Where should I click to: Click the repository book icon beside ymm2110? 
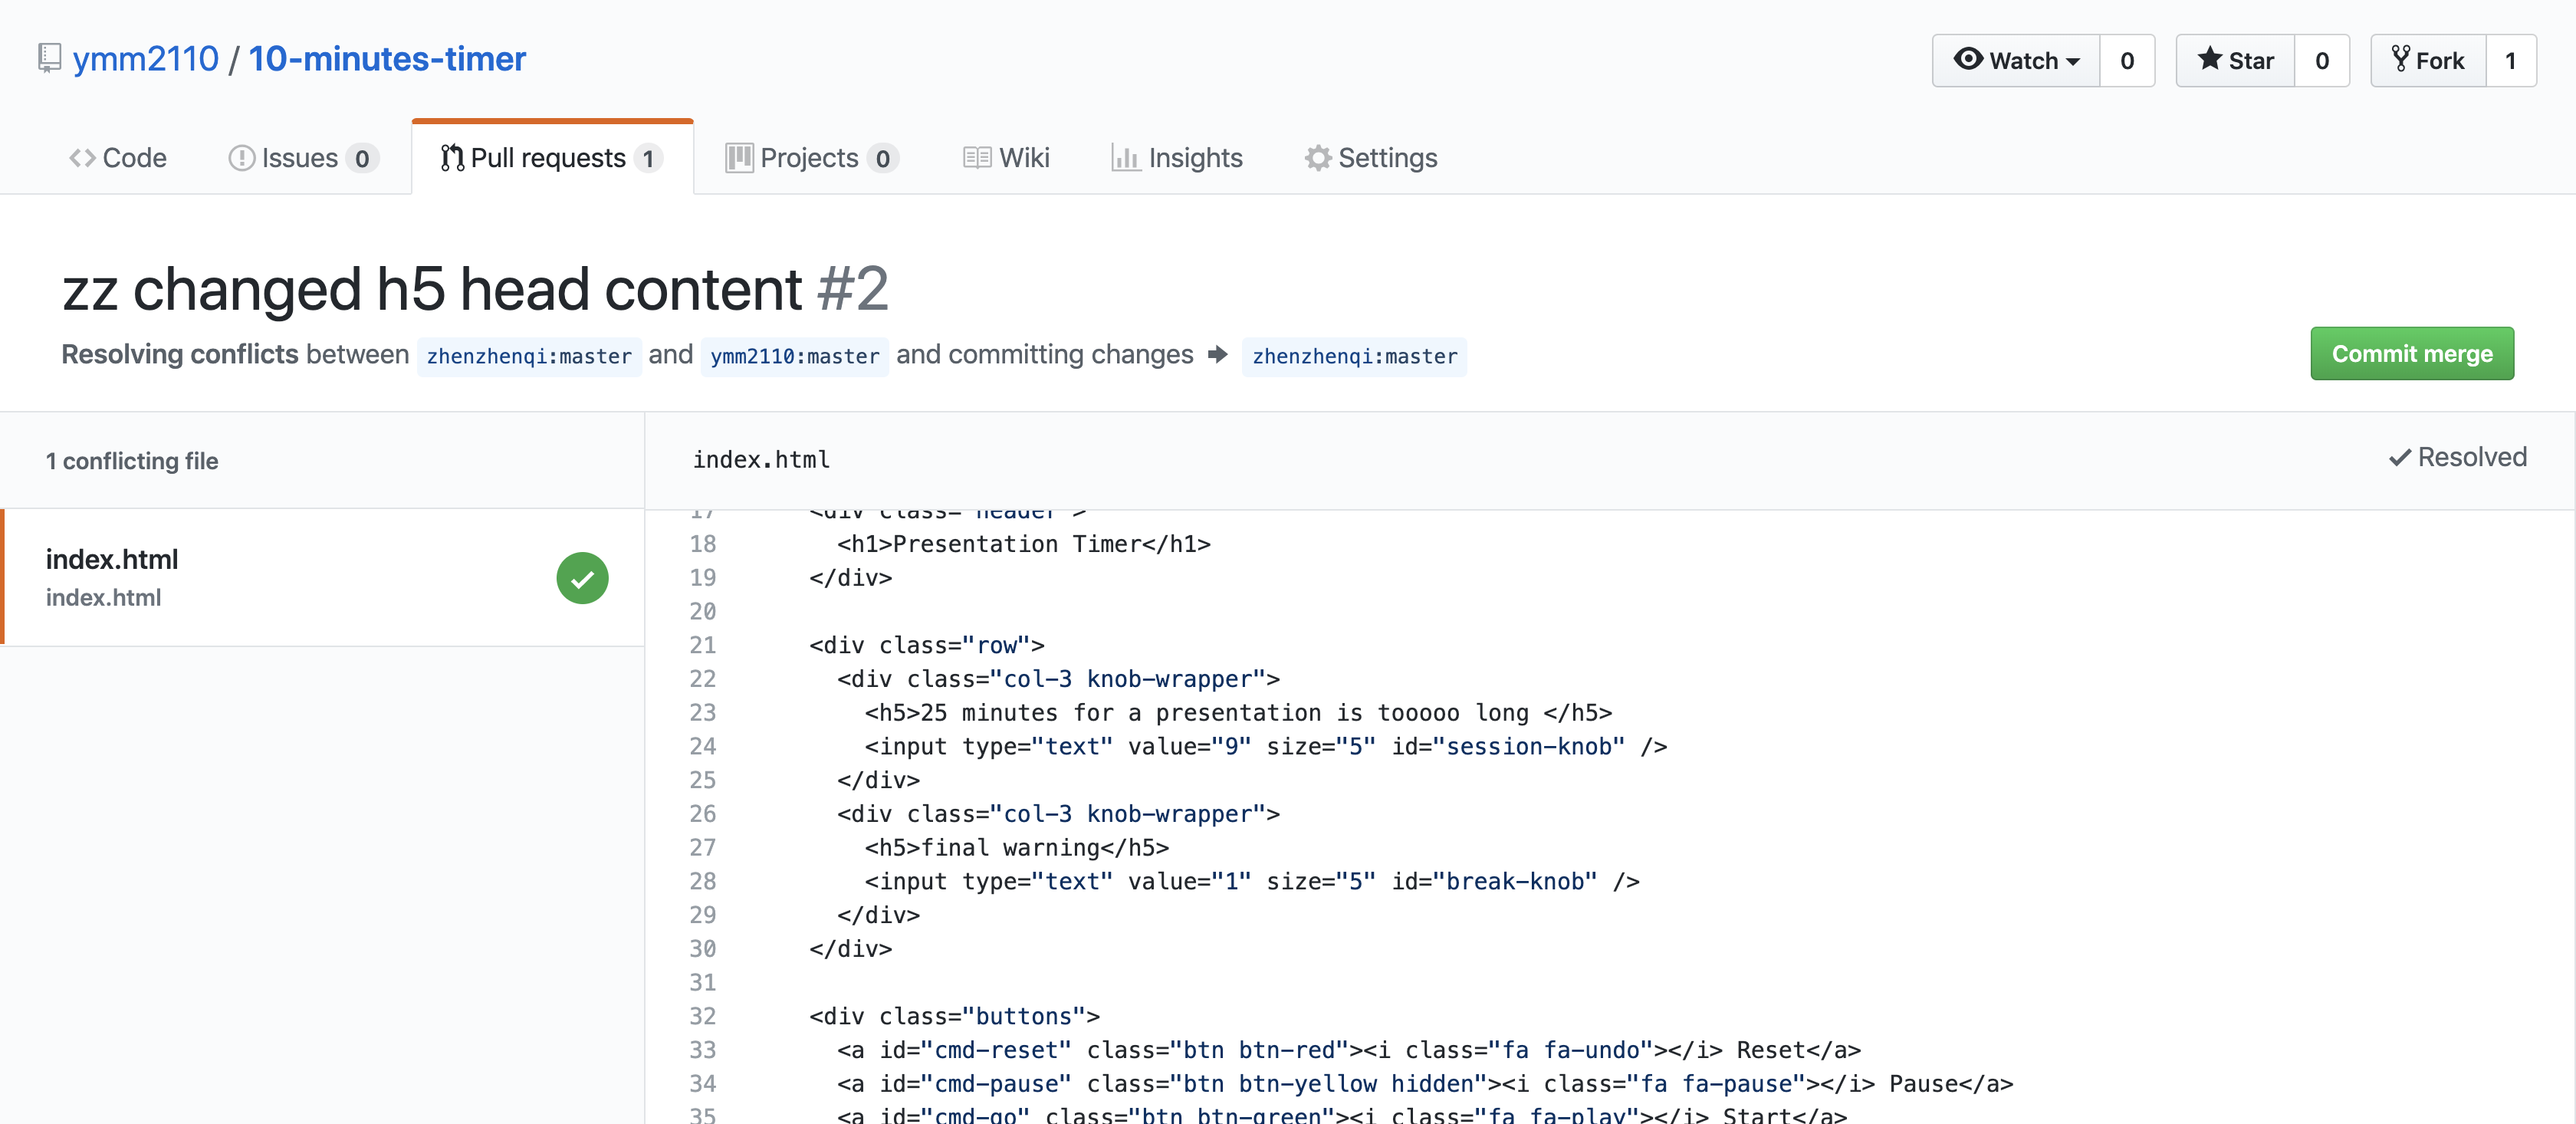pos(49,58)
